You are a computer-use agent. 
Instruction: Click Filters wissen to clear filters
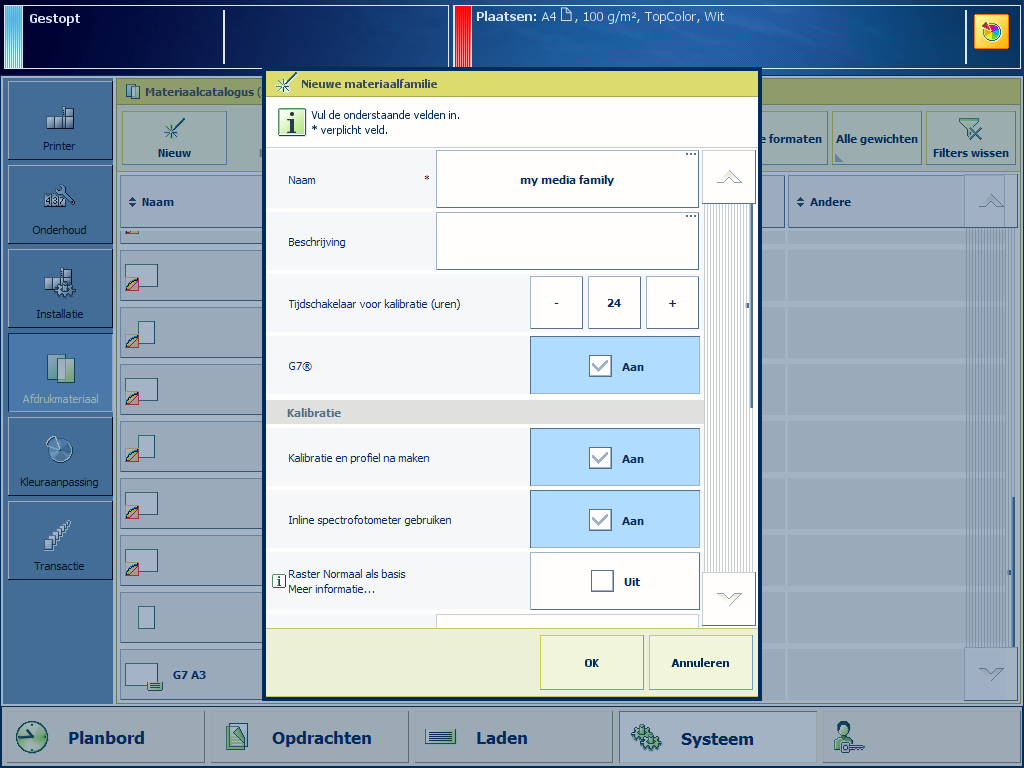pos(970,138)
